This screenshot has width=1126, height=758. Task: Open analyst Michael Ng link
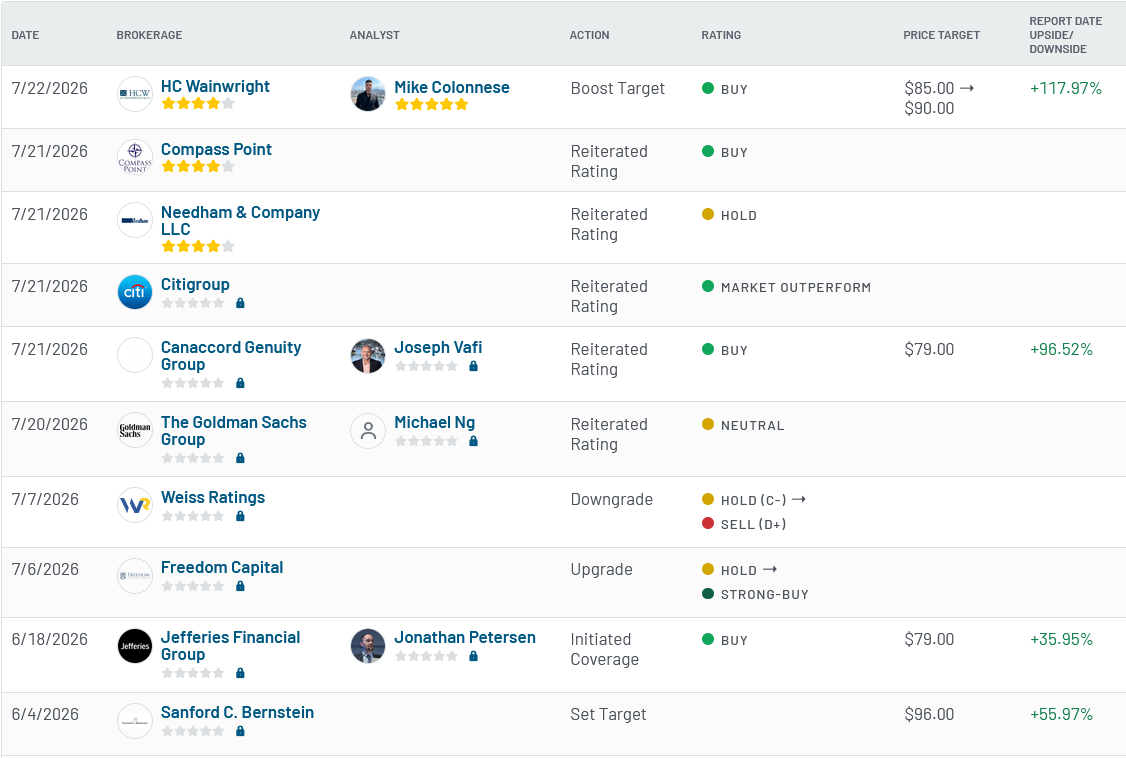coord(434,422)
